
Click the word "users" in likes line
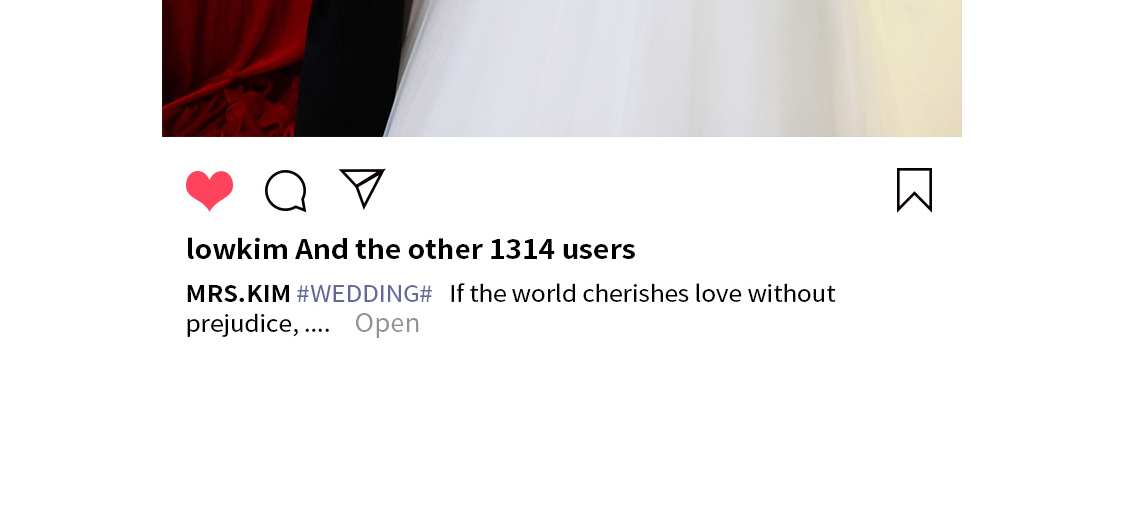pos(598,250)
